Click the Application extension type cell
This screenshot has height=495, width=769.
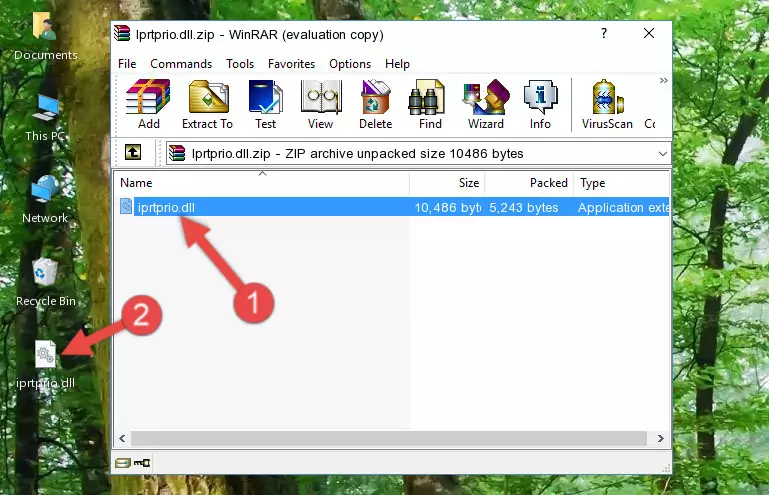coord(623,208)
